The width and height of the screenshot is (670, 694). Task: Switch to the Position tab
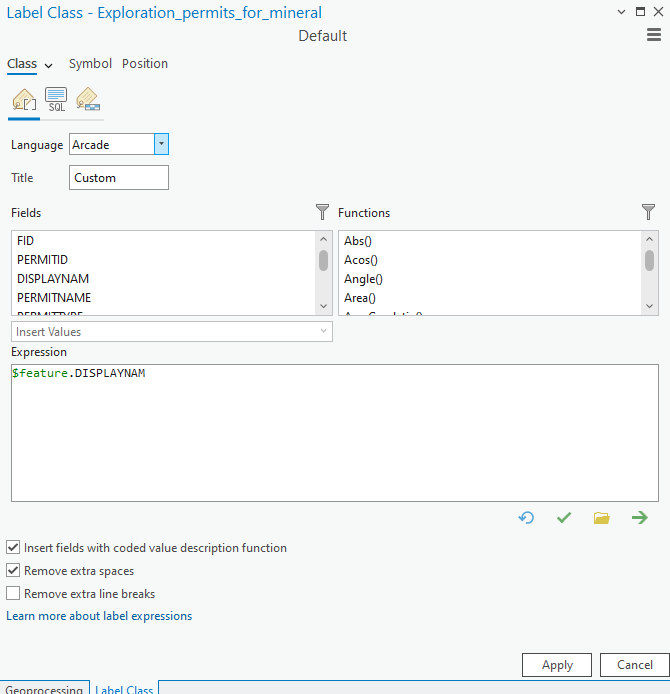(x=145, y=64)
